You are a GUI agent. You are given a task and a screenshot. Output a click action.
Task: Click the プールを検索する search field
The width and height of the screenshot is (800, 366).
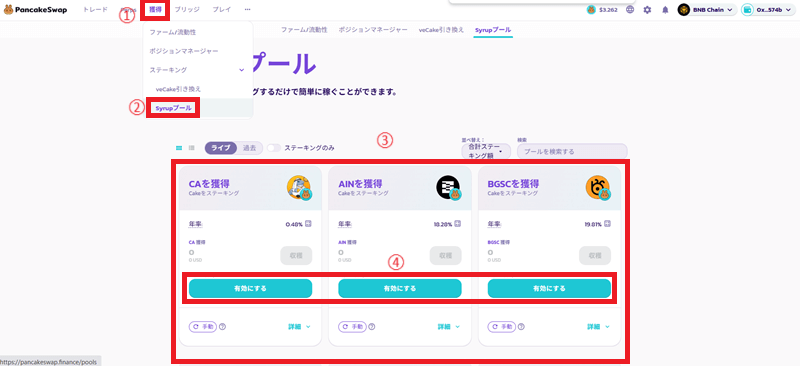[572, 152]
